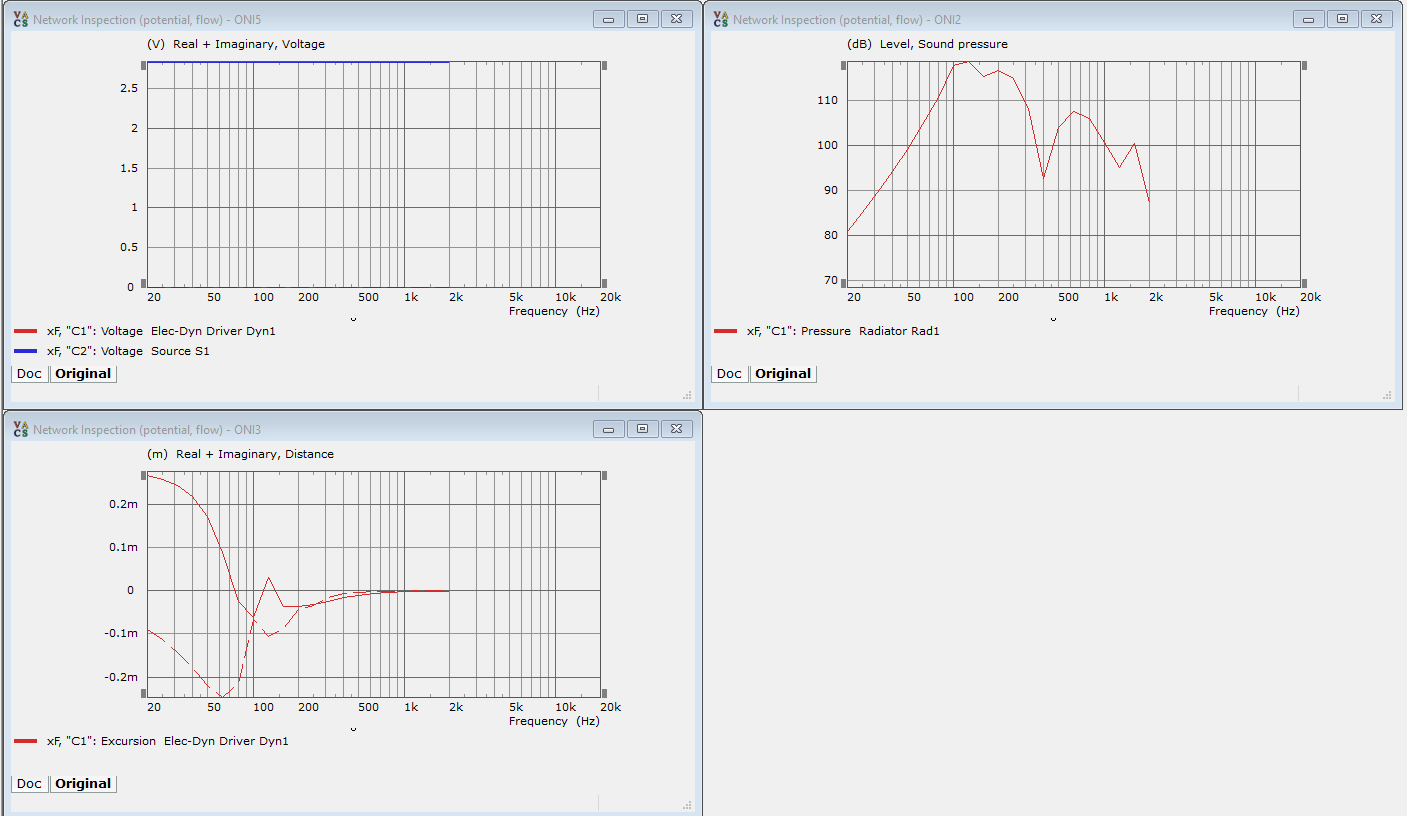This screenshot has width=1407, height=816.
Task: Close the ONI5 window
Action: click(x=676, y=19)
